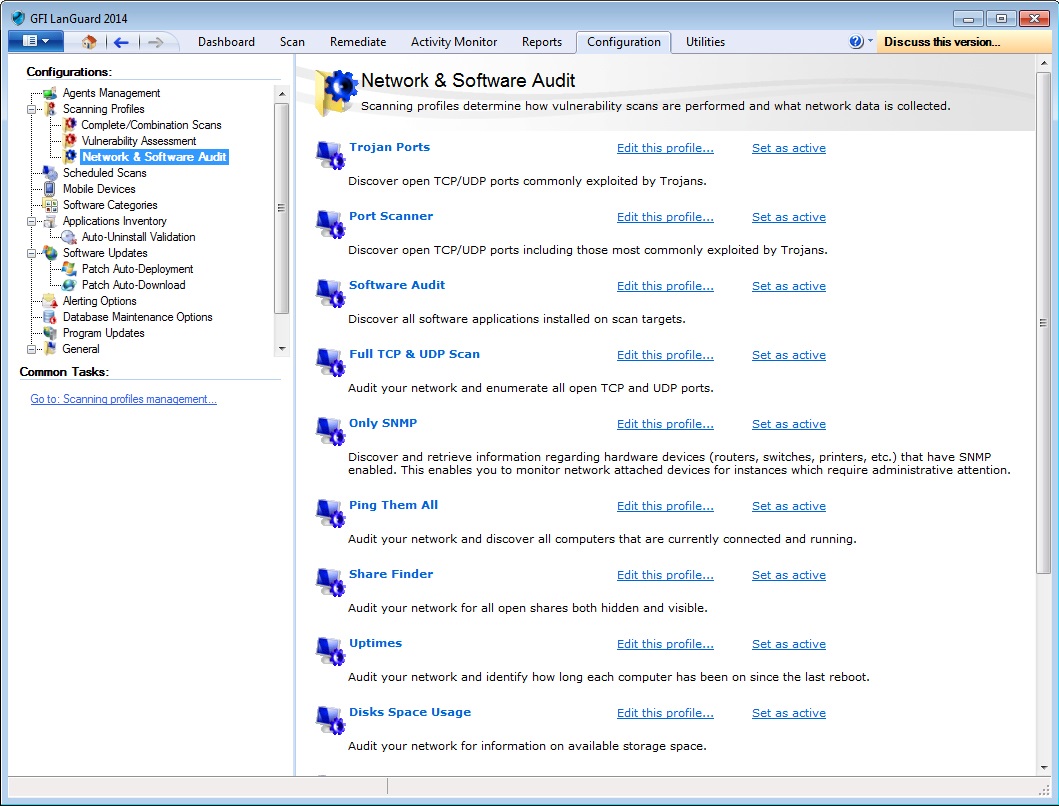Click the Only SNMP profile icon
1059x806 pixels.
click(331, 432)
